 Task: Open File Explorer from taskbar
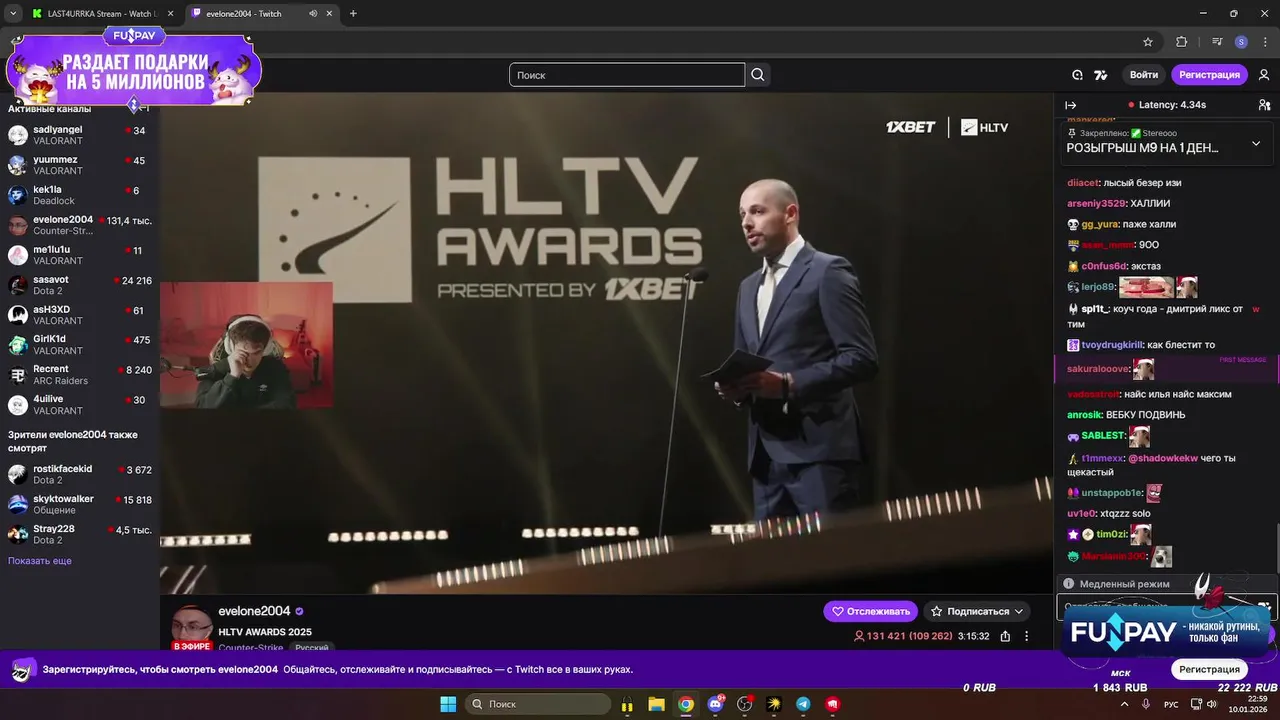click(x=657, y=704)
